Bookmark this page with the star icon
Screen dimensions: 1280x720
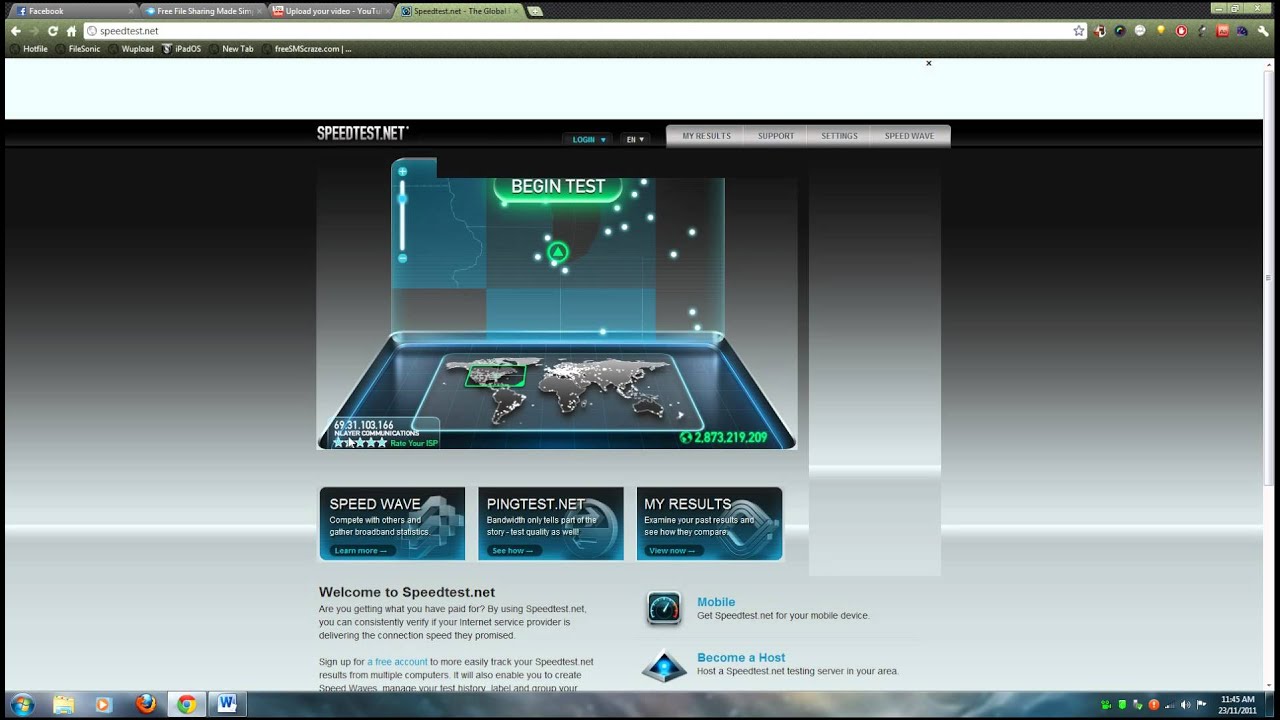click(x=1078, y=31)
